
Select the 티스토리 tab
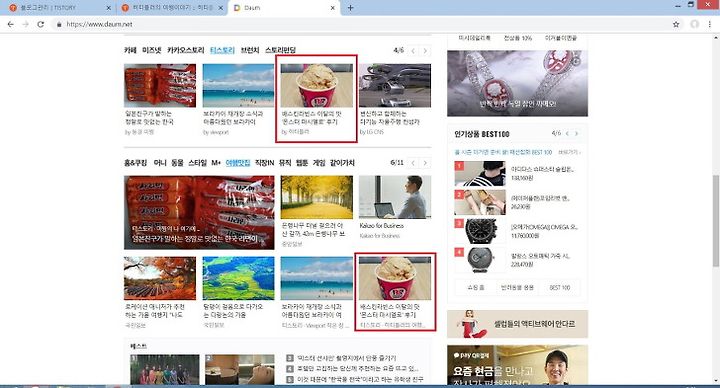click(222, 50)
